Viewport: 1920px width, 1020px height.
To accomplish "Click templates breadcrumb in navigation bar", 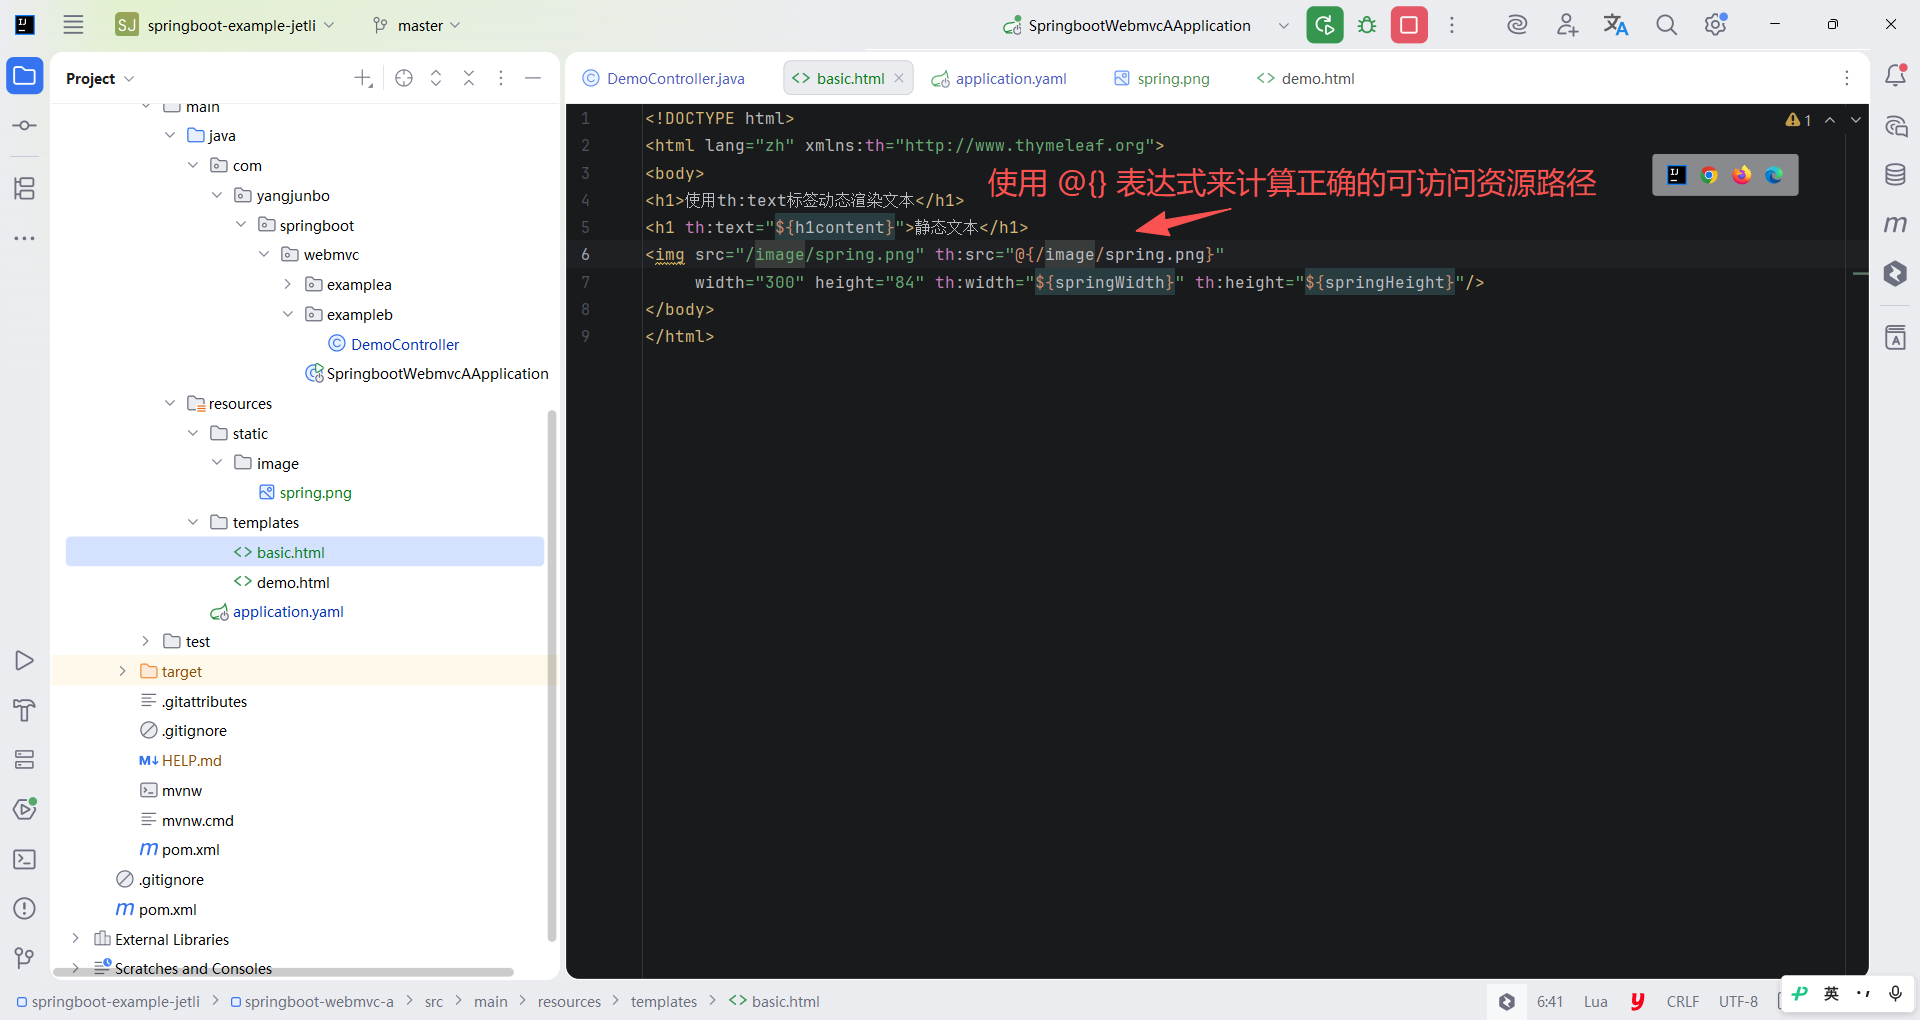I will click(664, 1001).
